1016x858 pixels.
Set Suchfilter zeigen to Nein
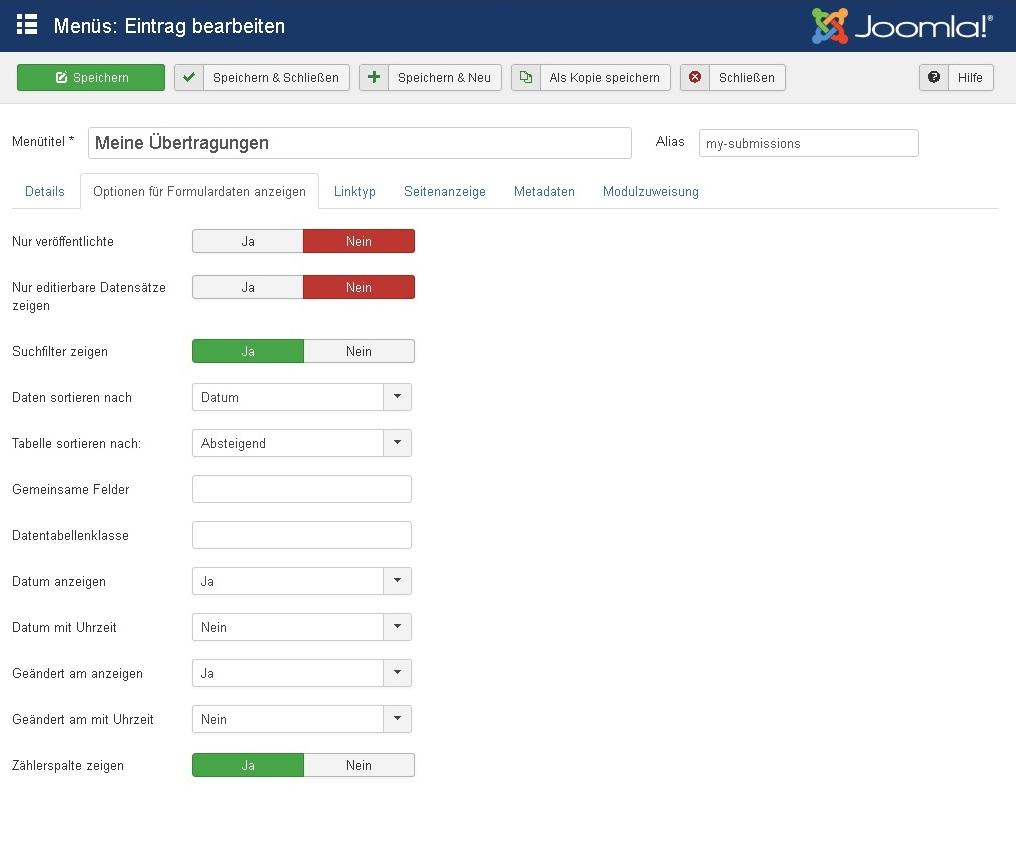(358, 351)
